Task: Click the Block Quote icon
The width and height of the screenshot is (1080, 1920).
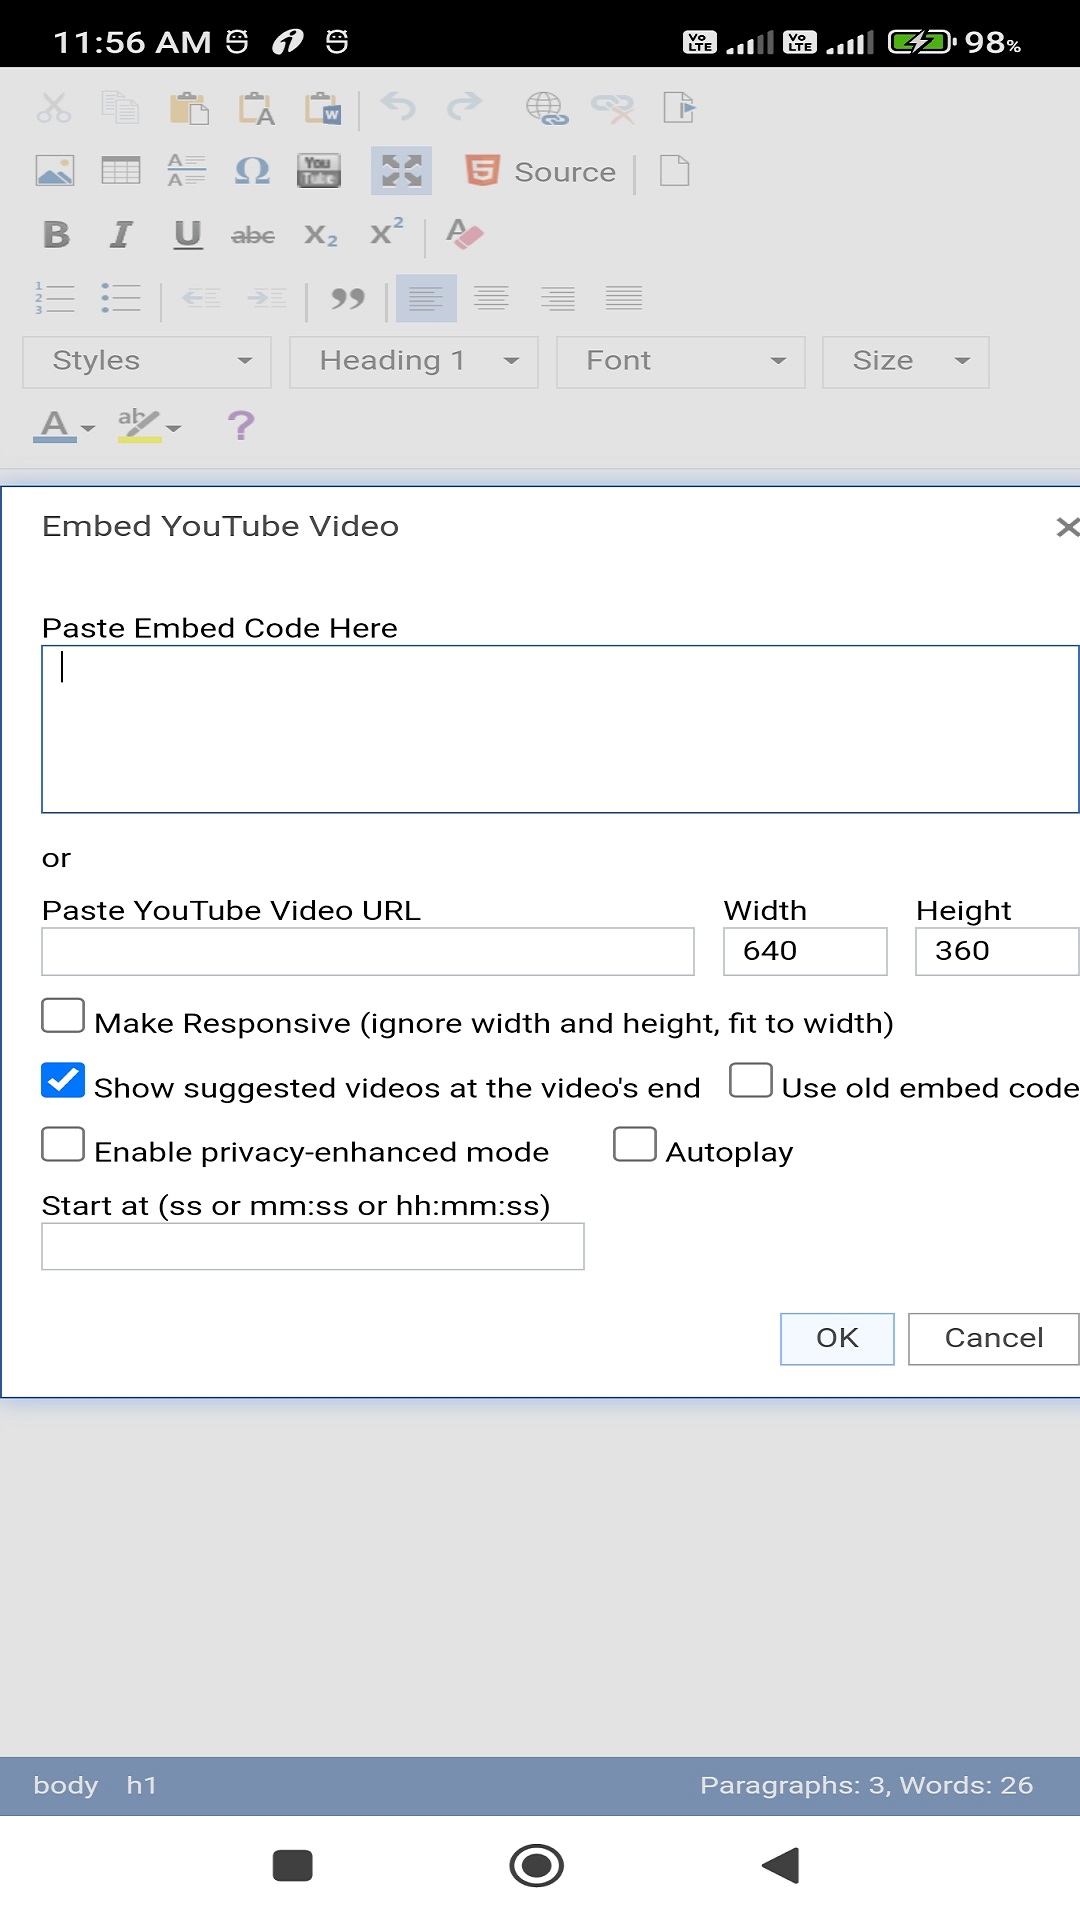Action: click(x=347, y=298)
